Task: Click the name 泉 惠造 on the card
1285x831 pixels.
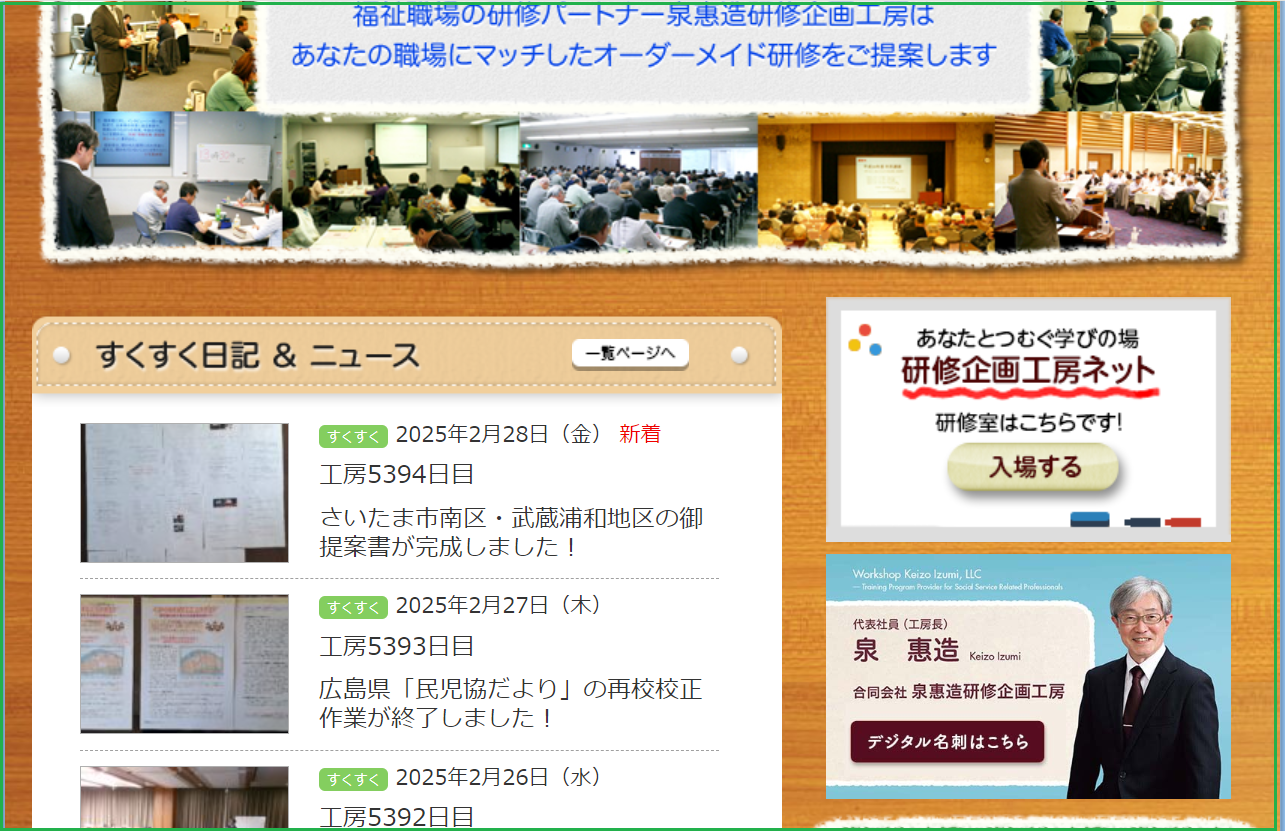Action: [x=906, y=650]
